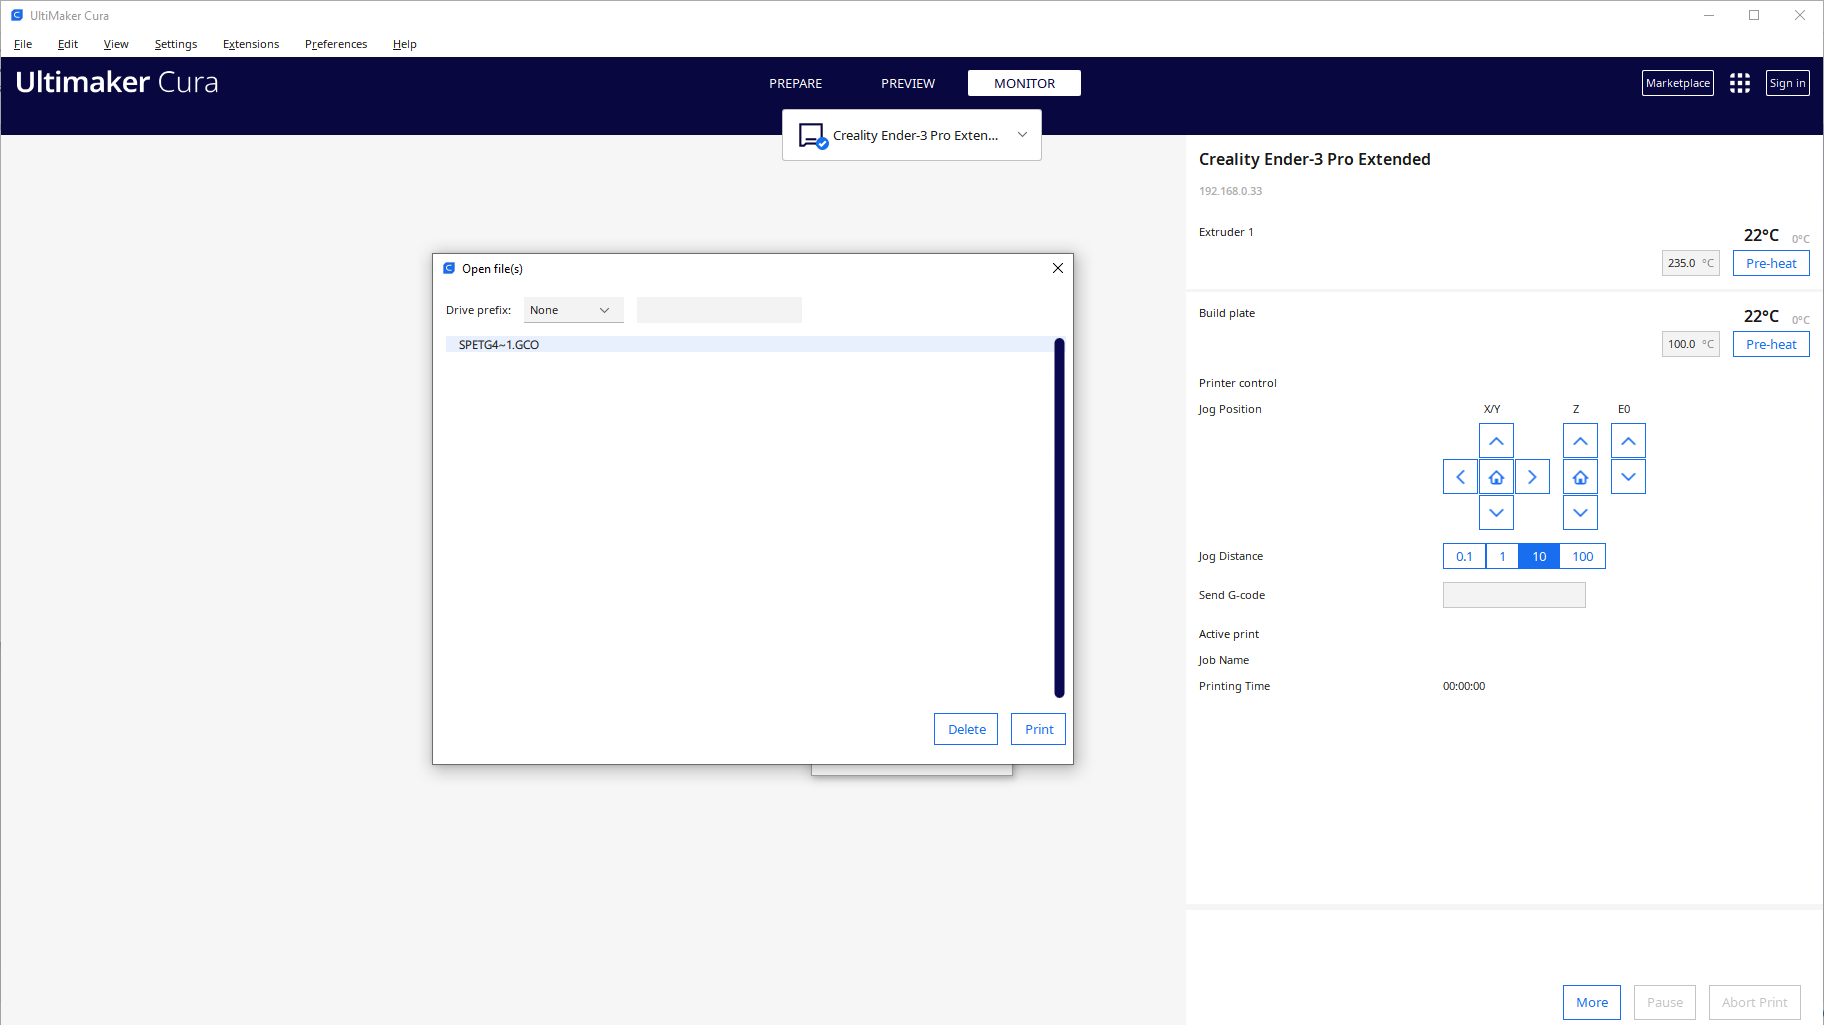Set jog distance to 0.1
The image size is (1824, 1025).
(1464, 556)
